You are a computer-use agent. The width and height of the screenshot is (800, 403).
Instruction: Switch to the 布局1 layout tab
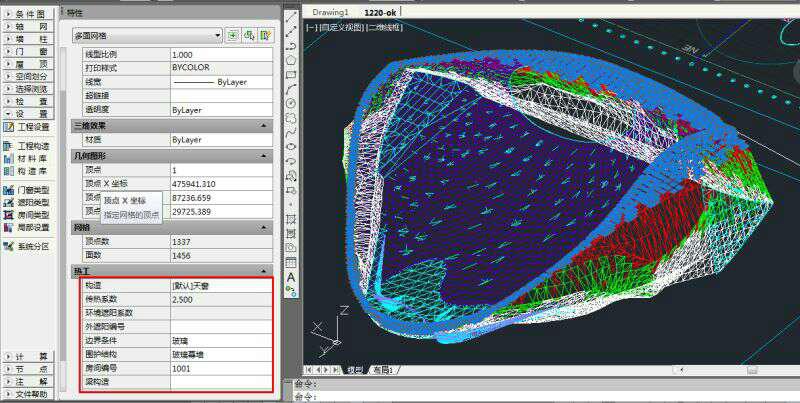pyautogui.click(x=382, y=369)
